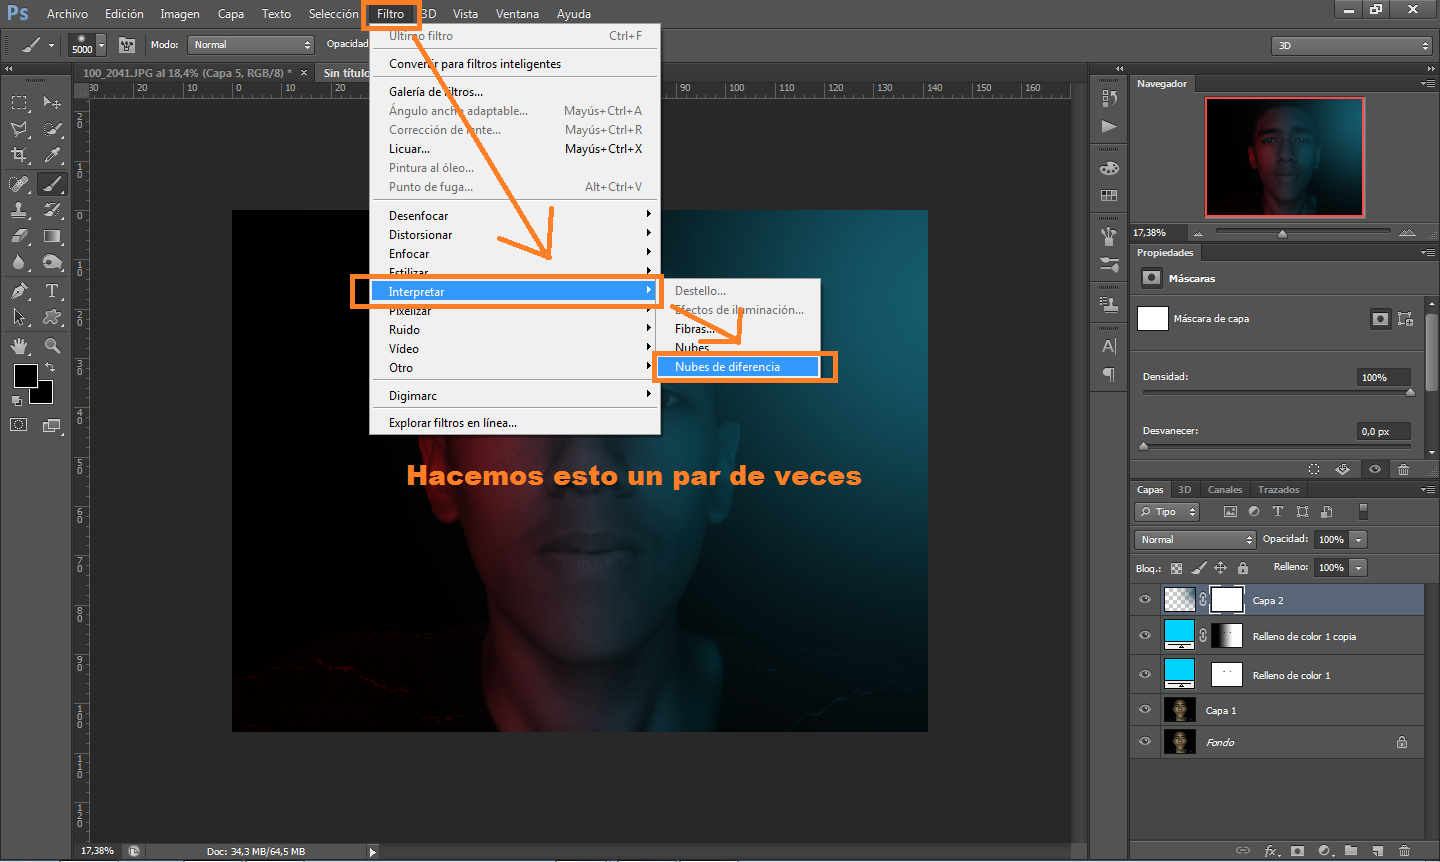Hide the Capa 2 layer
1440x862 pixels.
click(1145, 600)
